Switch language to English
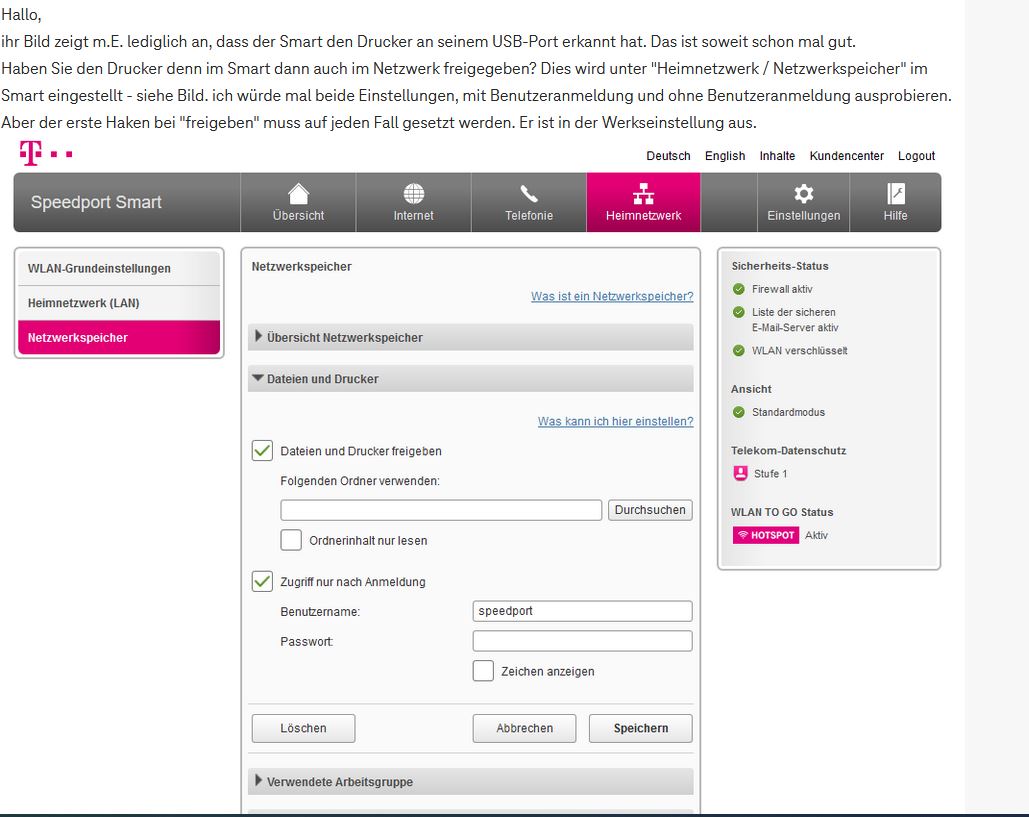 tap(725, 156)
